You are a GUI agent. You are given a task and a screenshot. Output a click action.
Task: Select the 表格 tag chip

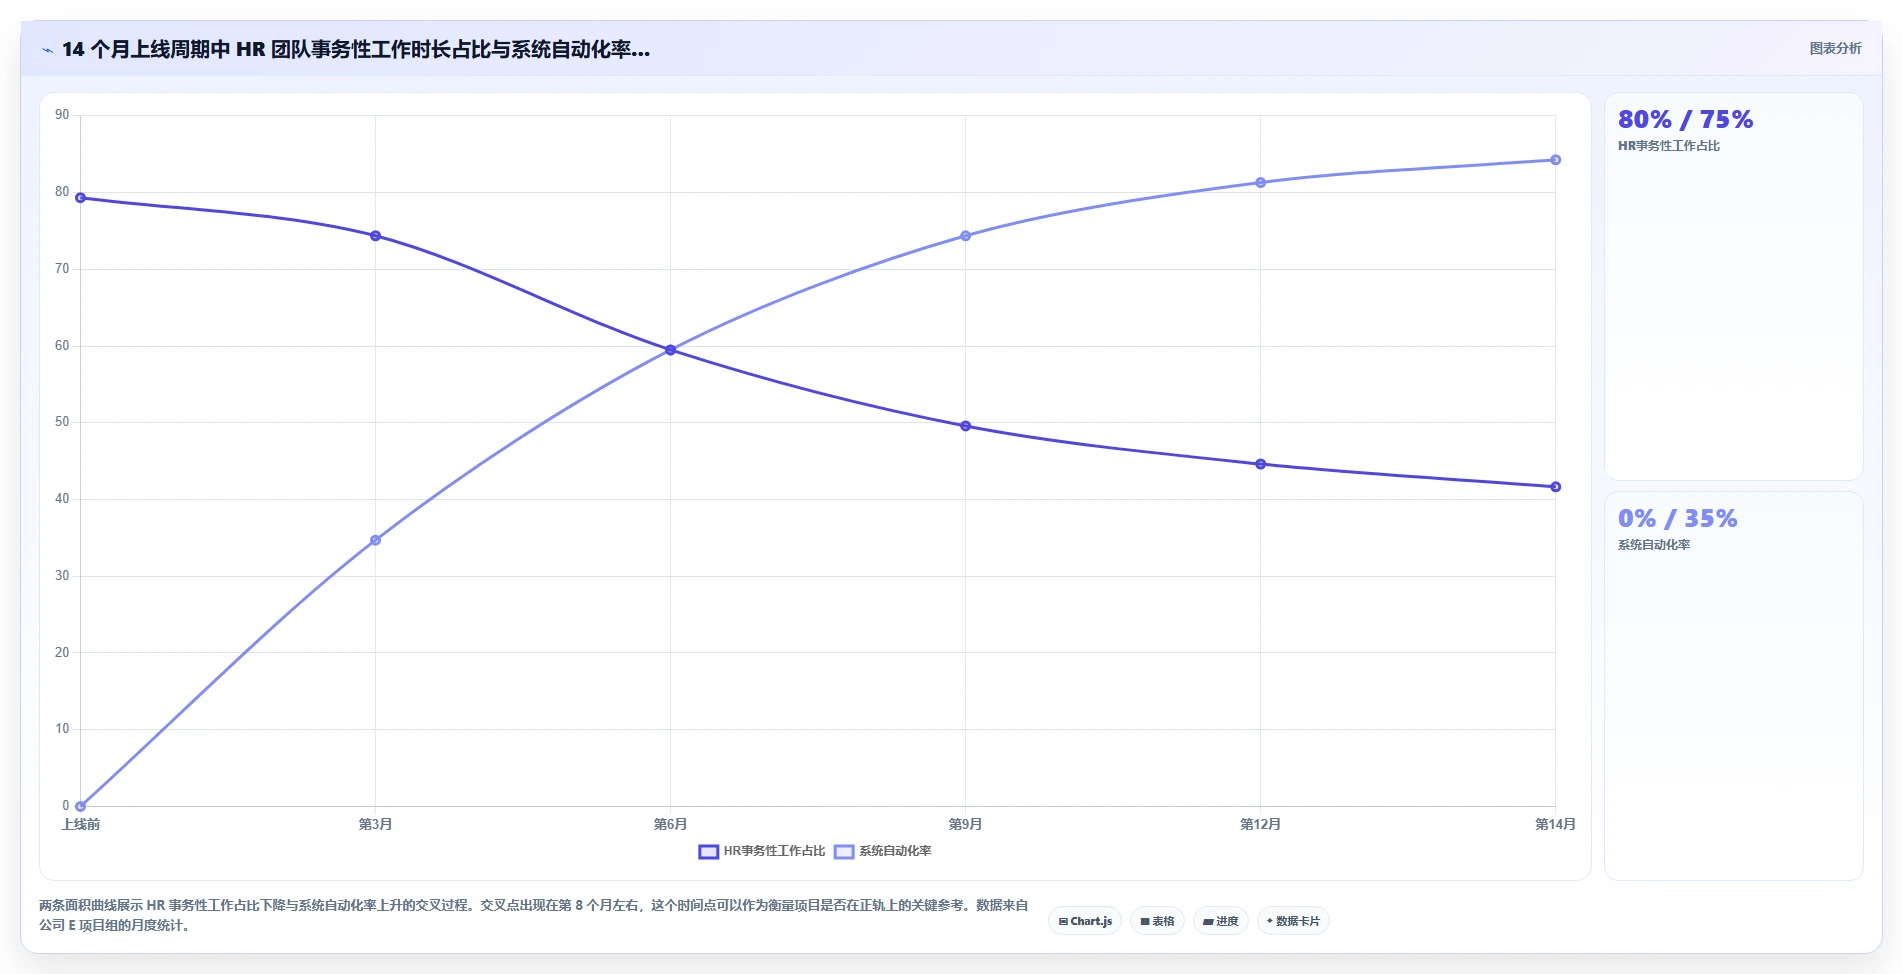pos(1157,921)
